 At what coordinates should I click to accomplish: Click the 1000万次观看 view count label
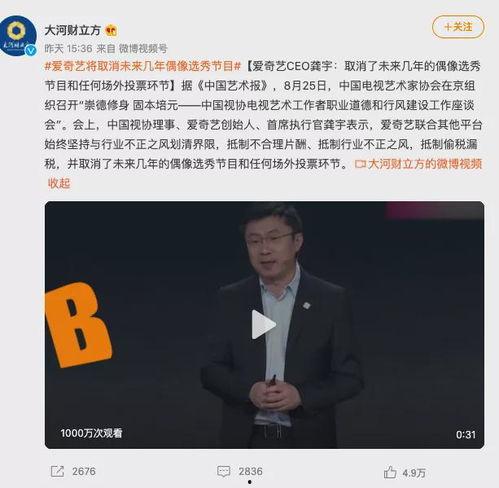pyautogui.click(x=91, y=433)
